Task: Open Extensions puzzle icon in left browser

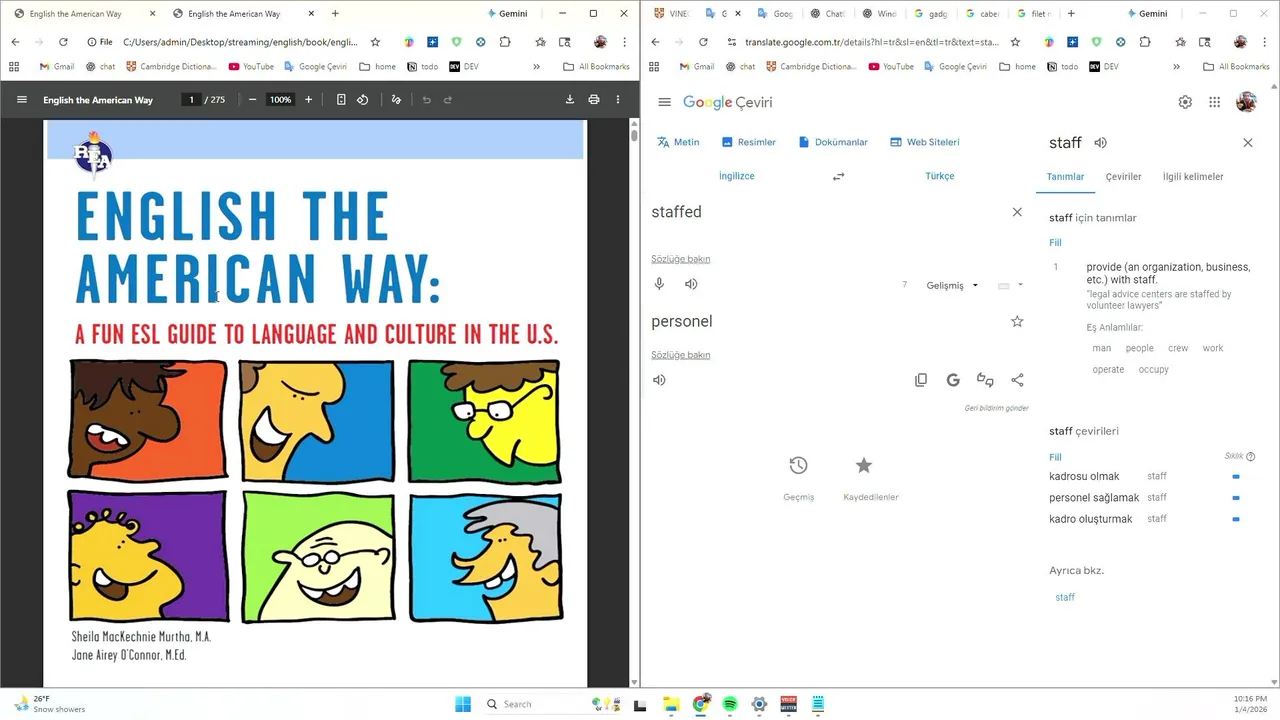Action: tap(504, 42)
